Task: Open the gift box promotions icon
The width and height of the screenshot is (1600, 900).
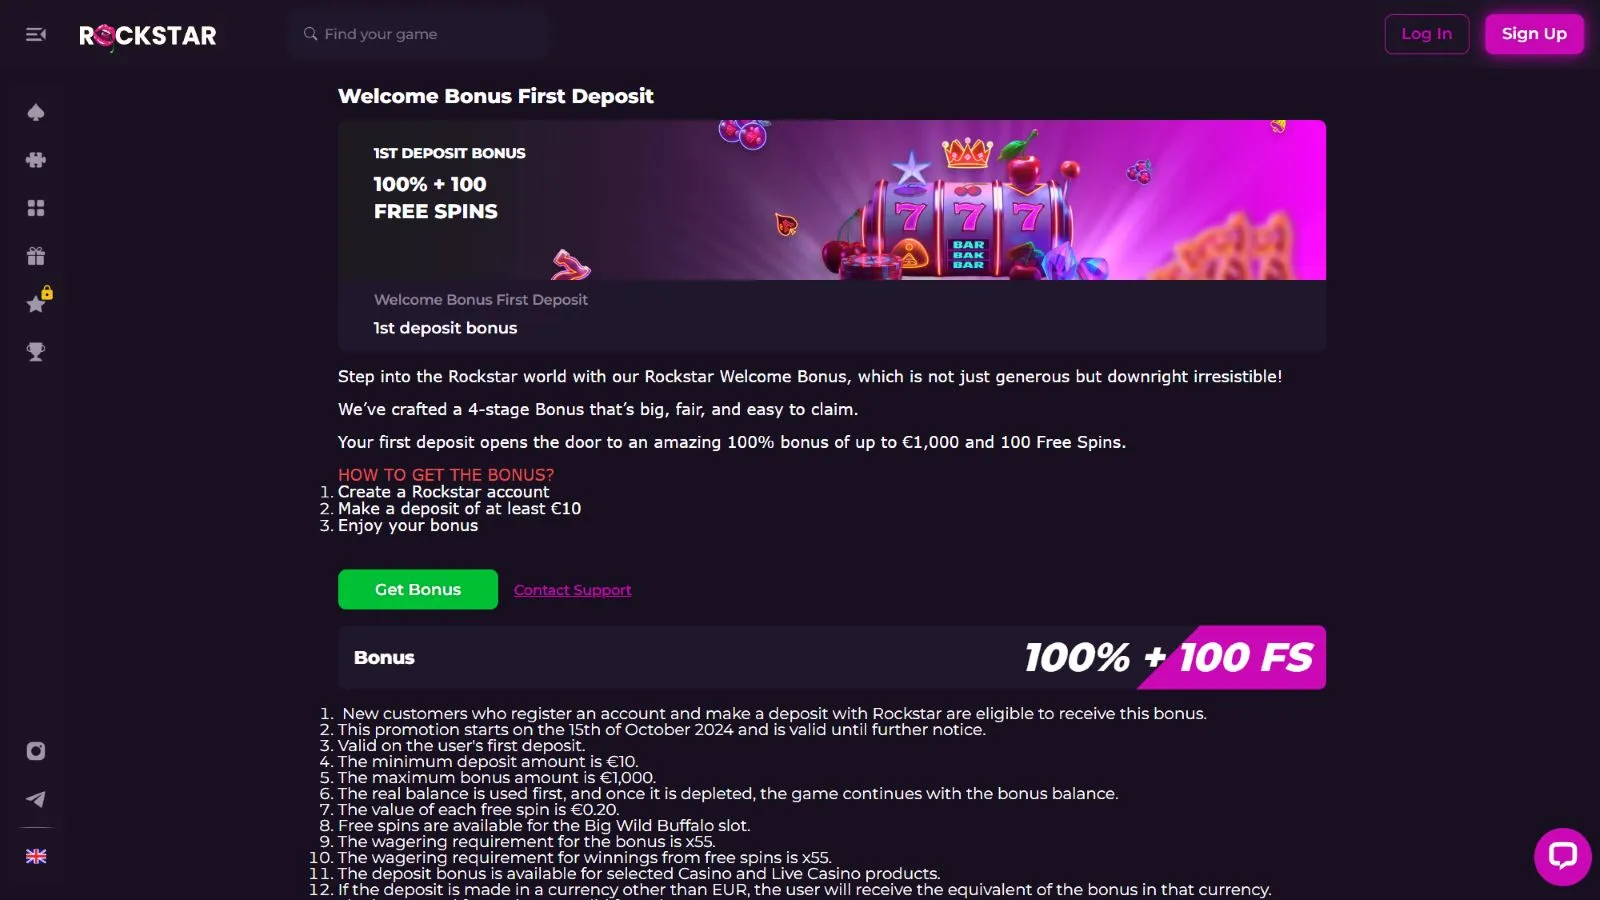Action: coord(36,256)
